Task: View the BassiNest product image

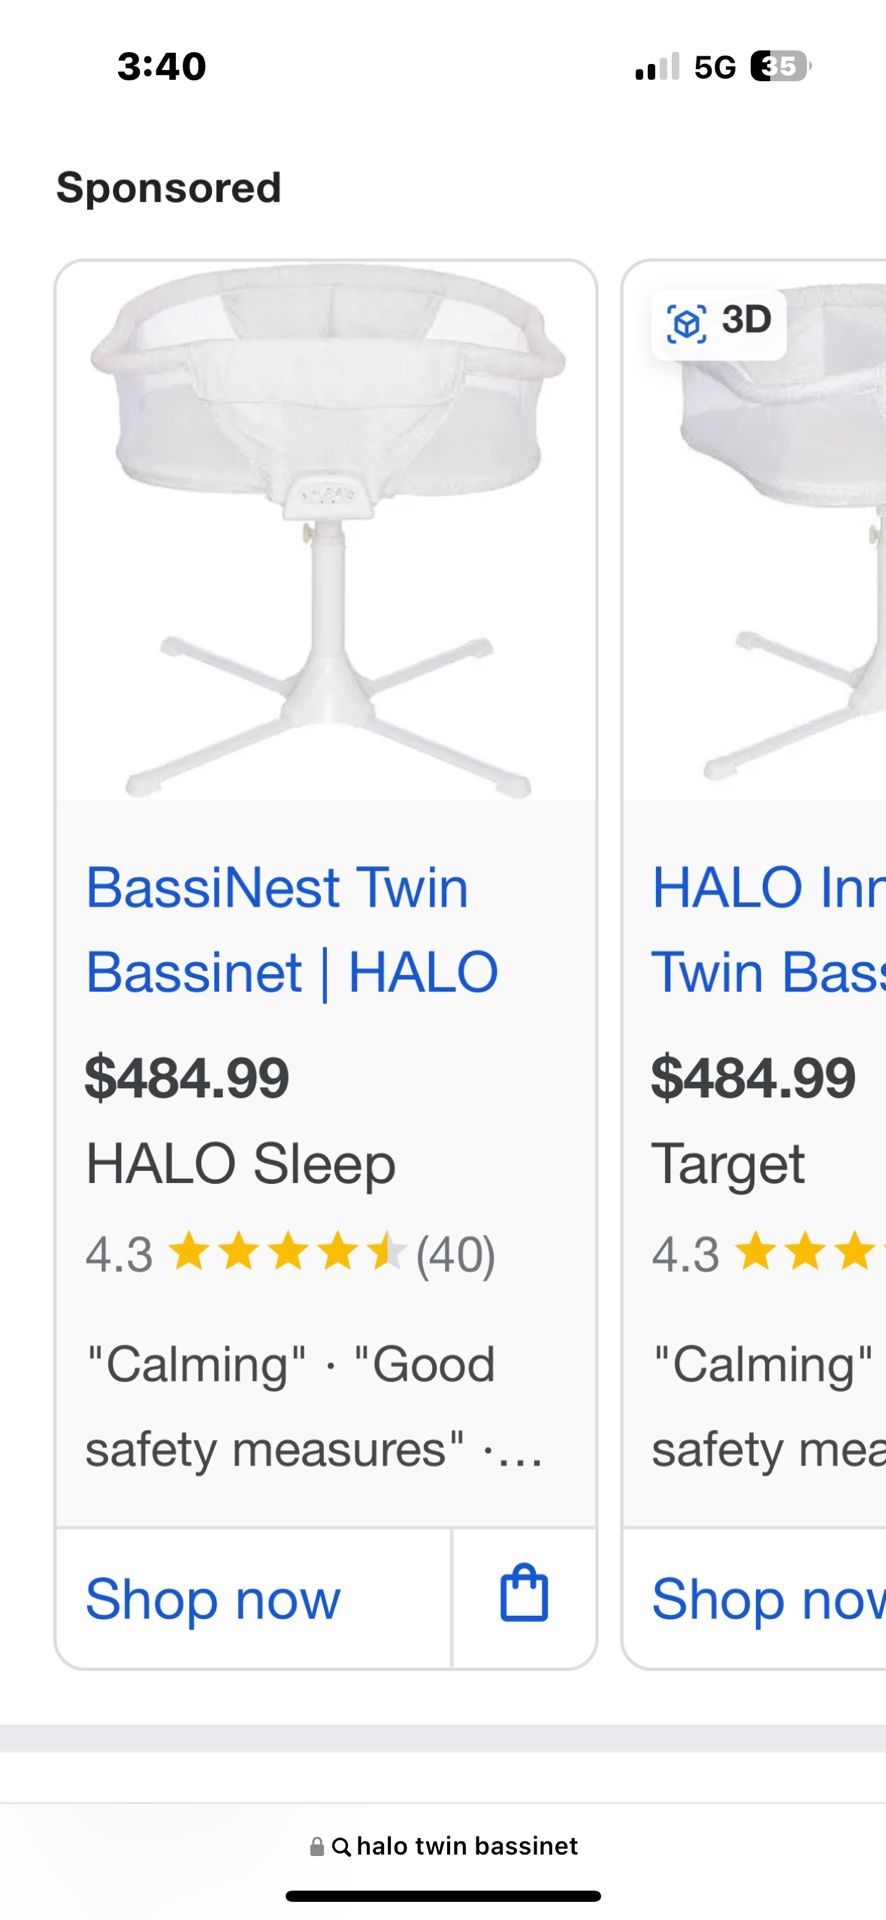Action: pos(326,530)
